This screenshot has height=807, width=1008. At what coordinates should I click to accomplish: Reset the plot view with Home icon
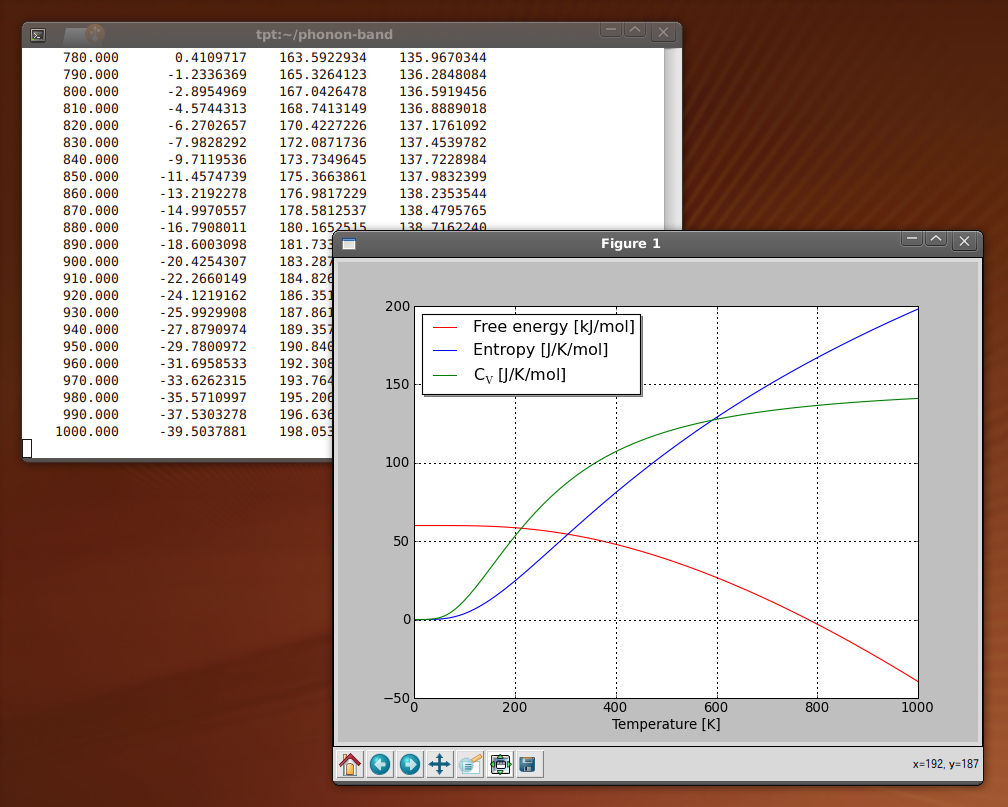point(350,765)
